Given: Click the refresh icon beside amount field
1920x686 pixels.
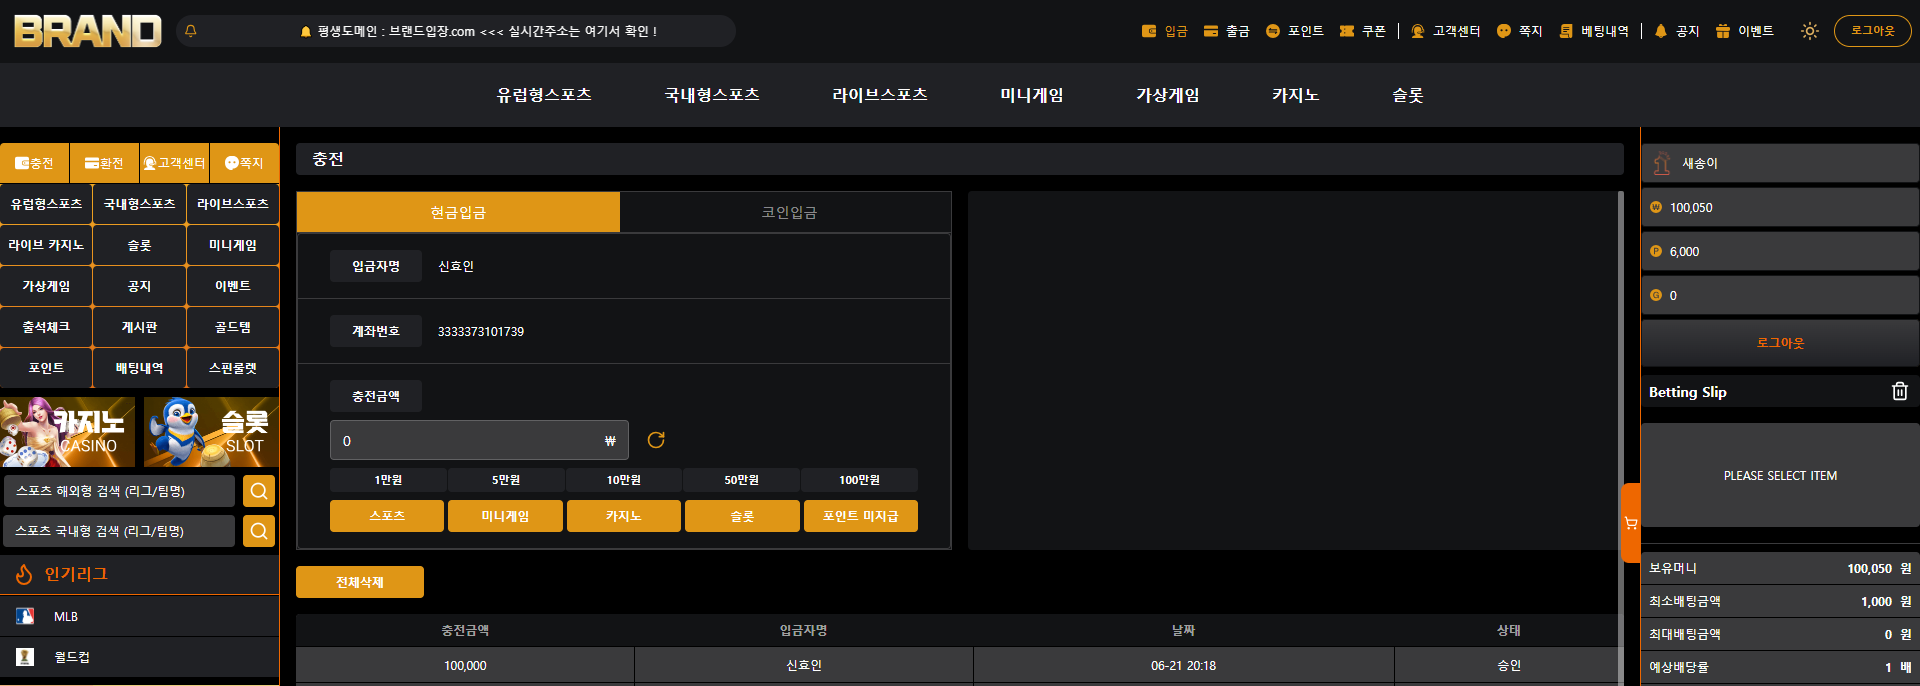Looking at the screenshot, I should (656, 440).
